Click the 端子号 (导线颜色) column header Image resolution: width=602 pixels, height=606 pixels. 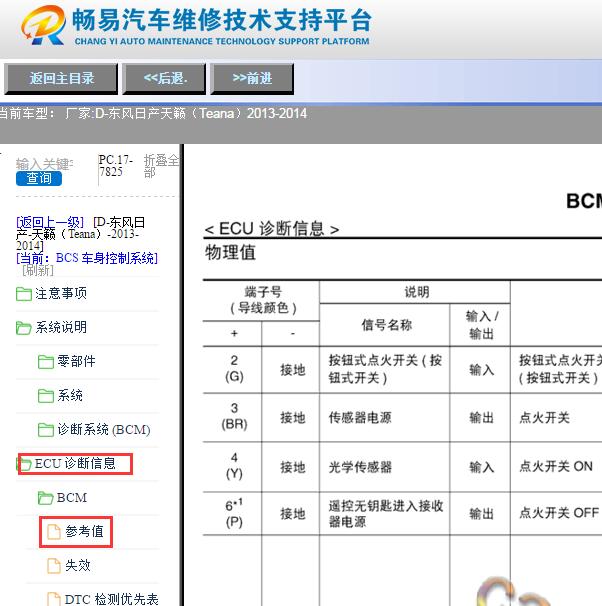(263, 300)
